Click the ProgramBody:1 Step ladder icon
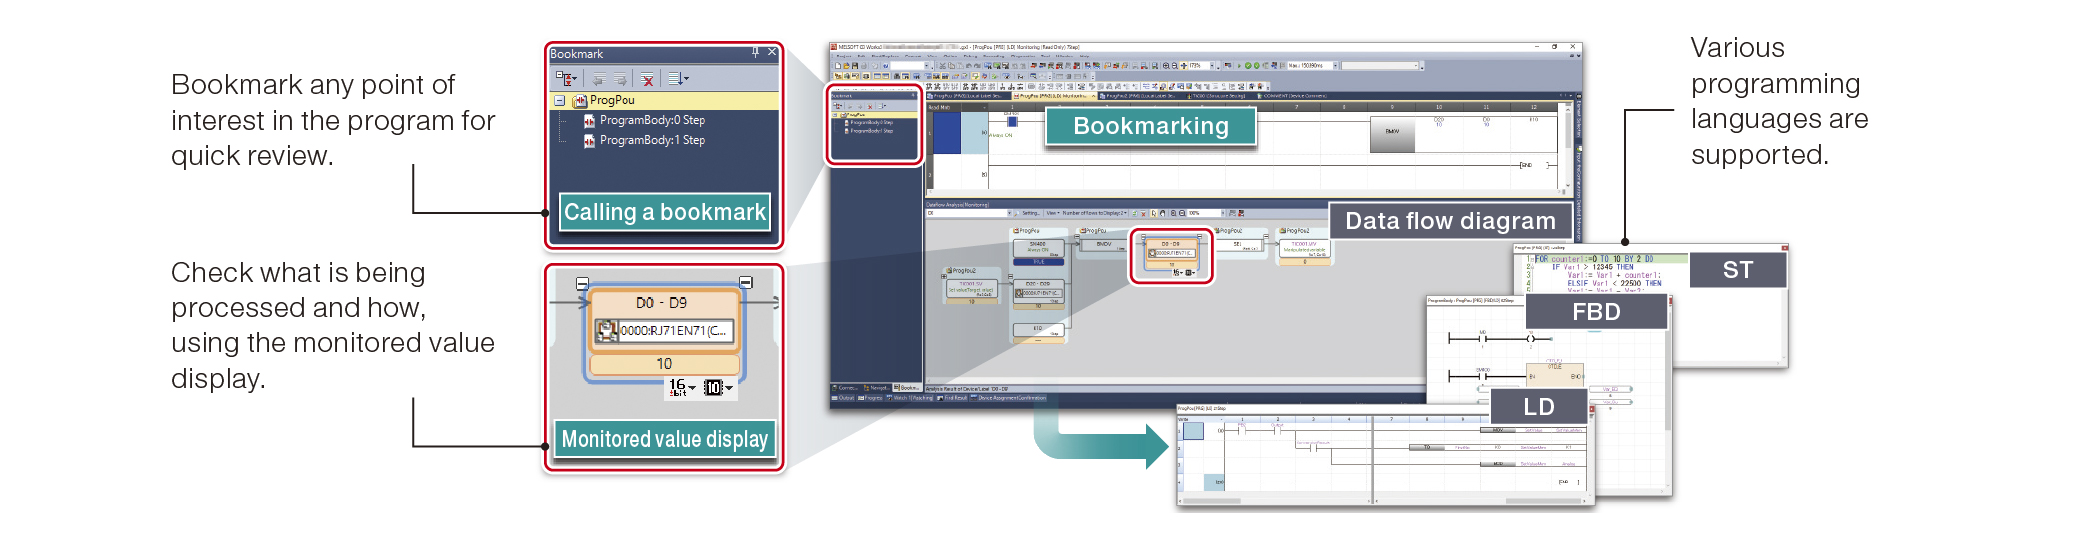The height and width of the screenshot is (541, 2100). pyautogui.click(x=589, y=141)
